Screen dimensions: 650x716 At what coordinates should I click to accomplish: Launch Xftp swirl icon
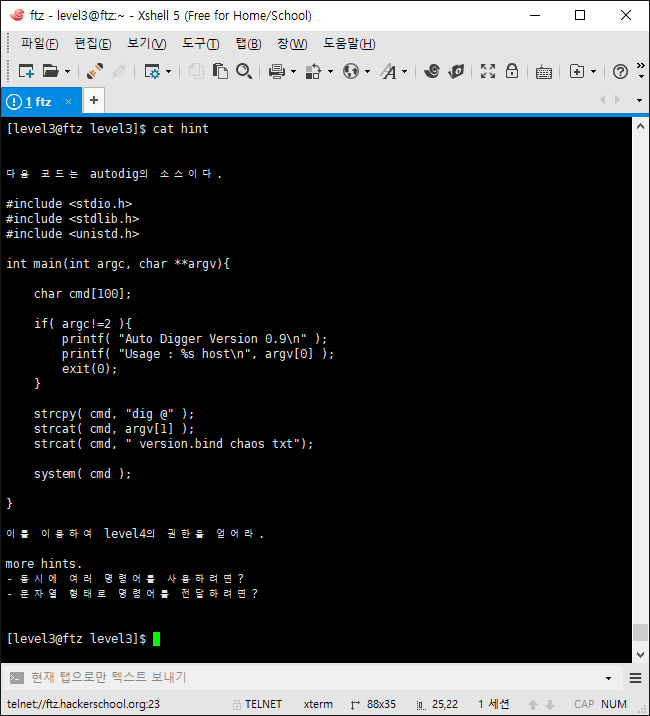coord(432,71)
